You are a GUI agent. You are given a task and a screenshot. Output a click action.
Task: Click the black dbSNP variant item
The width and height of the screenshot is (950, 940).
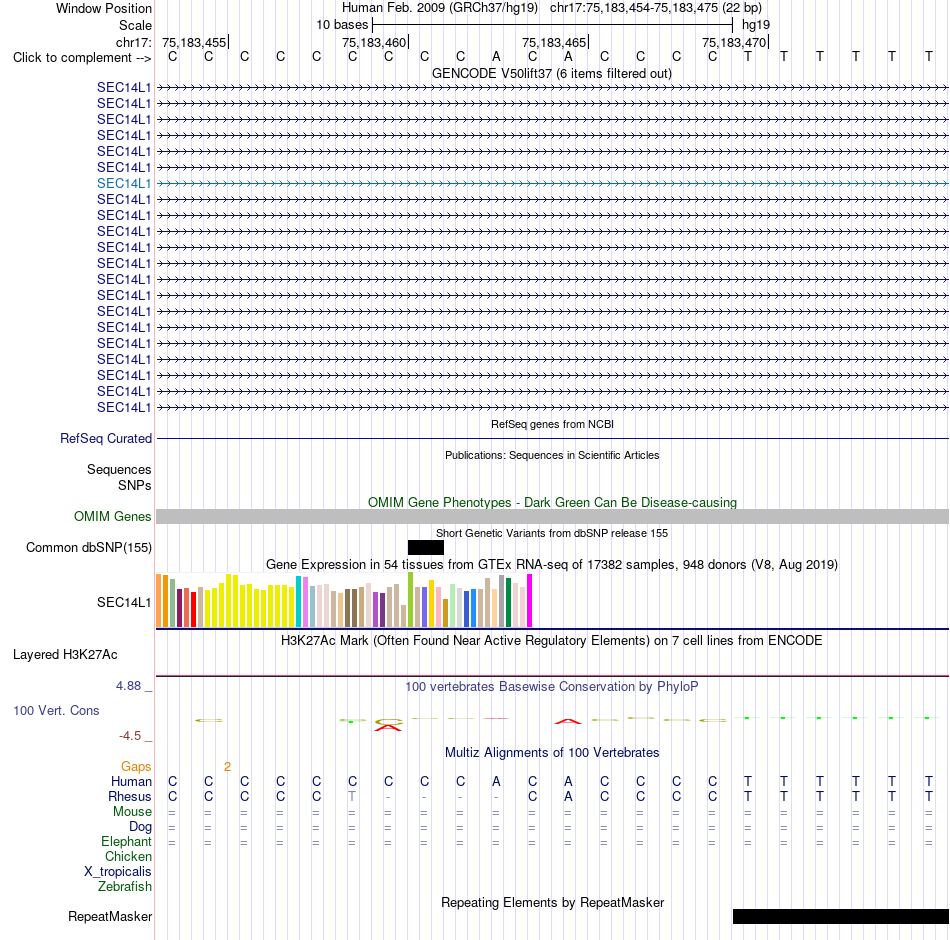[426, 547]
